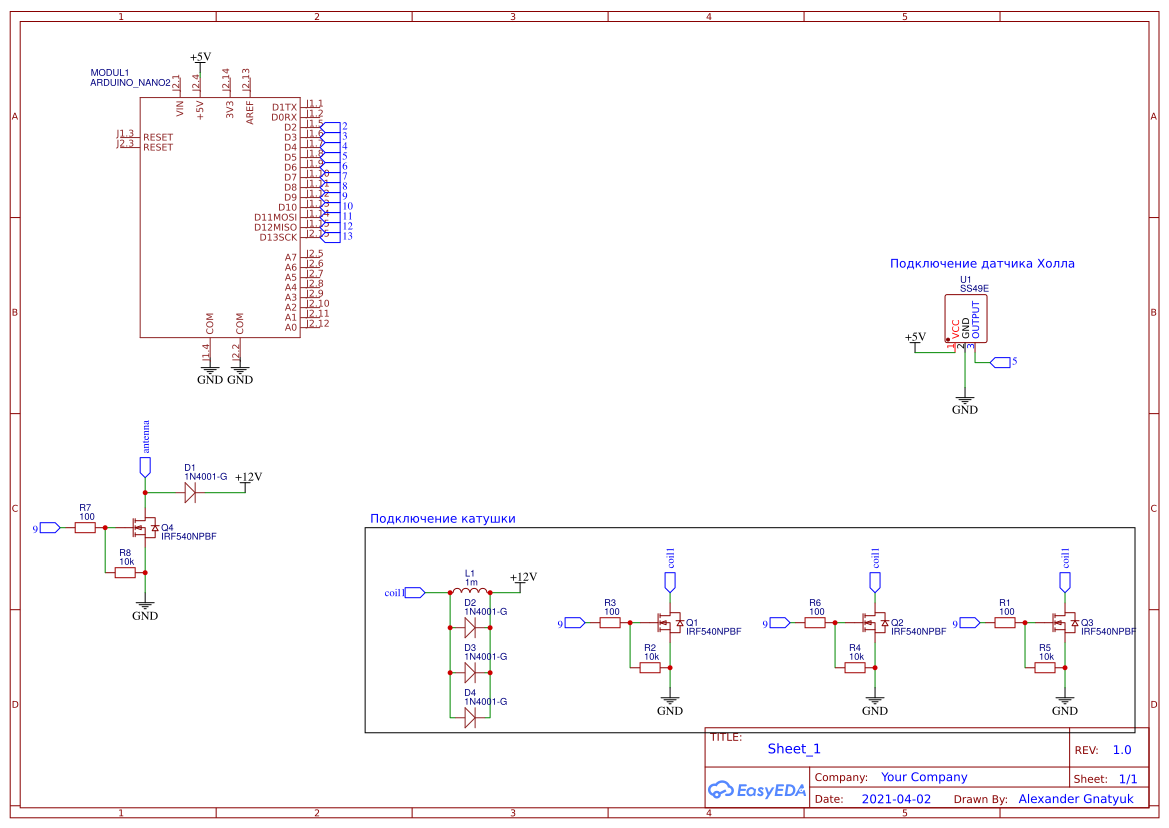Click the Q2 IRF540NPBF MOSFET symbol
The image size is (1169, 828).
tap(875, 622)
